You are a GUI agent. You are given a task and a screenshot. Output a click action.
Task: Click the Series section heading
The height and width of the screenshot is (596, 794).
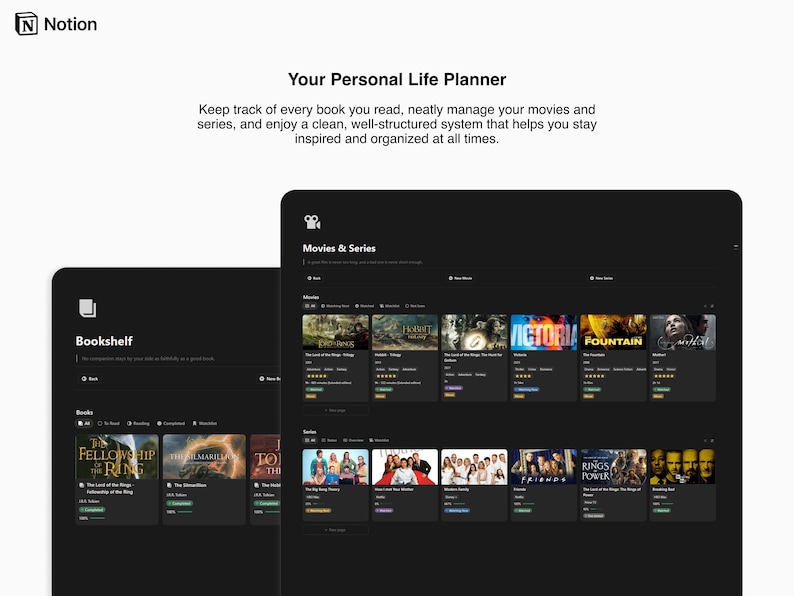click(x=309, y=432)
